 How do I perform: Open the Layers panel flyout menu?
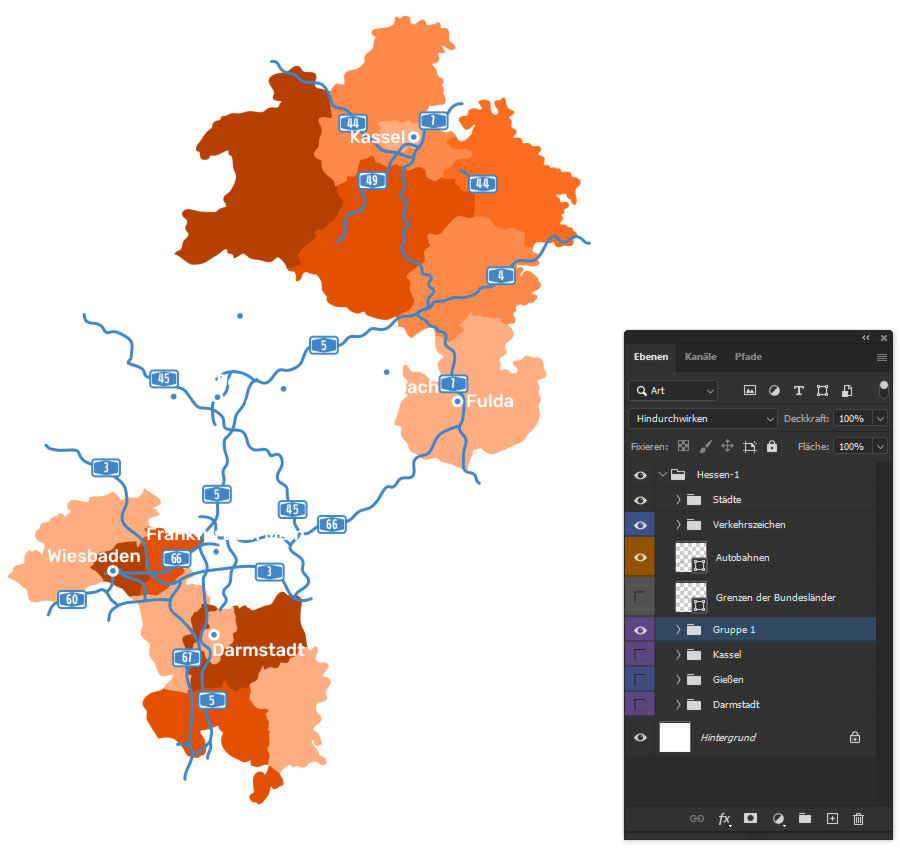pyautogui.click(x=882, y=358)
